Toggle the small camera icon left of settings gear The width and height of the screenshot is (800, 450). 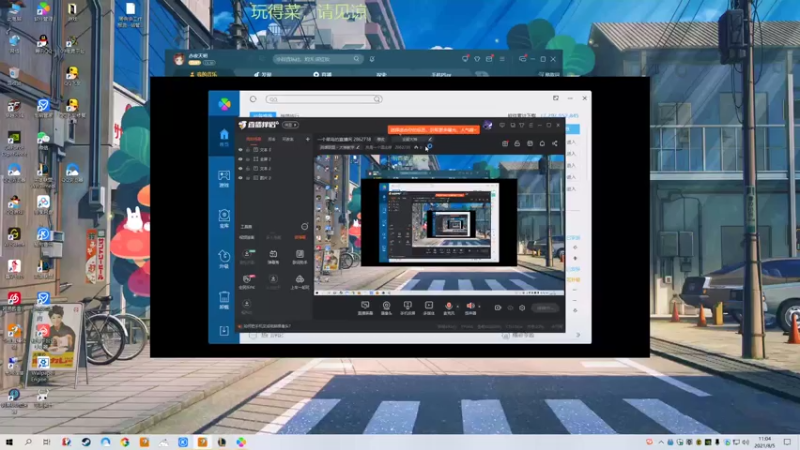(497, 308)
